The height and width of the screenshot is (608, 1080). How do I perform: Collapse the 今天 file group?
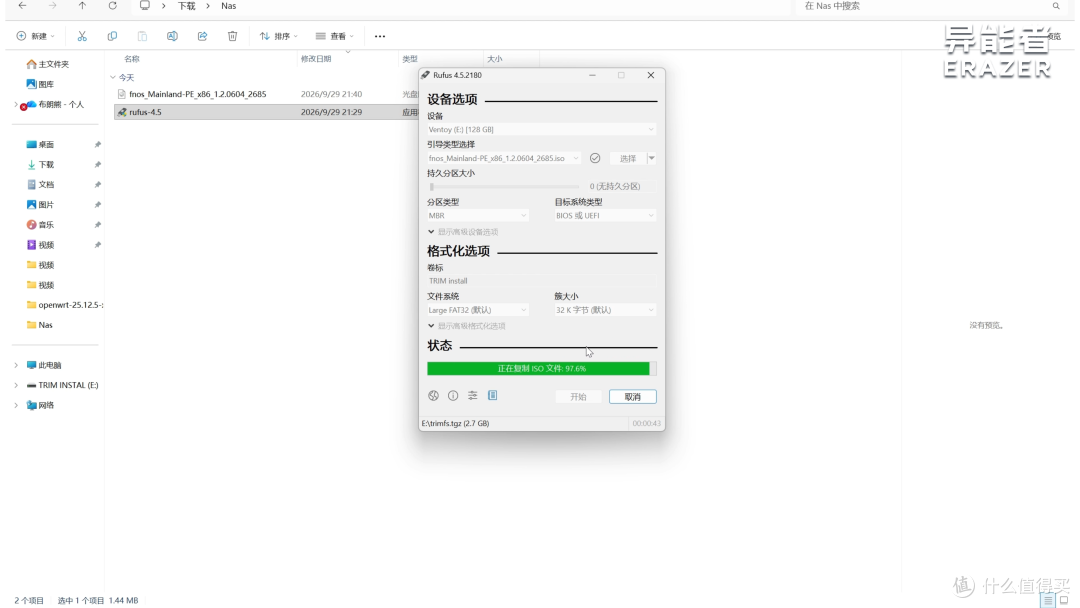(113, 77)
